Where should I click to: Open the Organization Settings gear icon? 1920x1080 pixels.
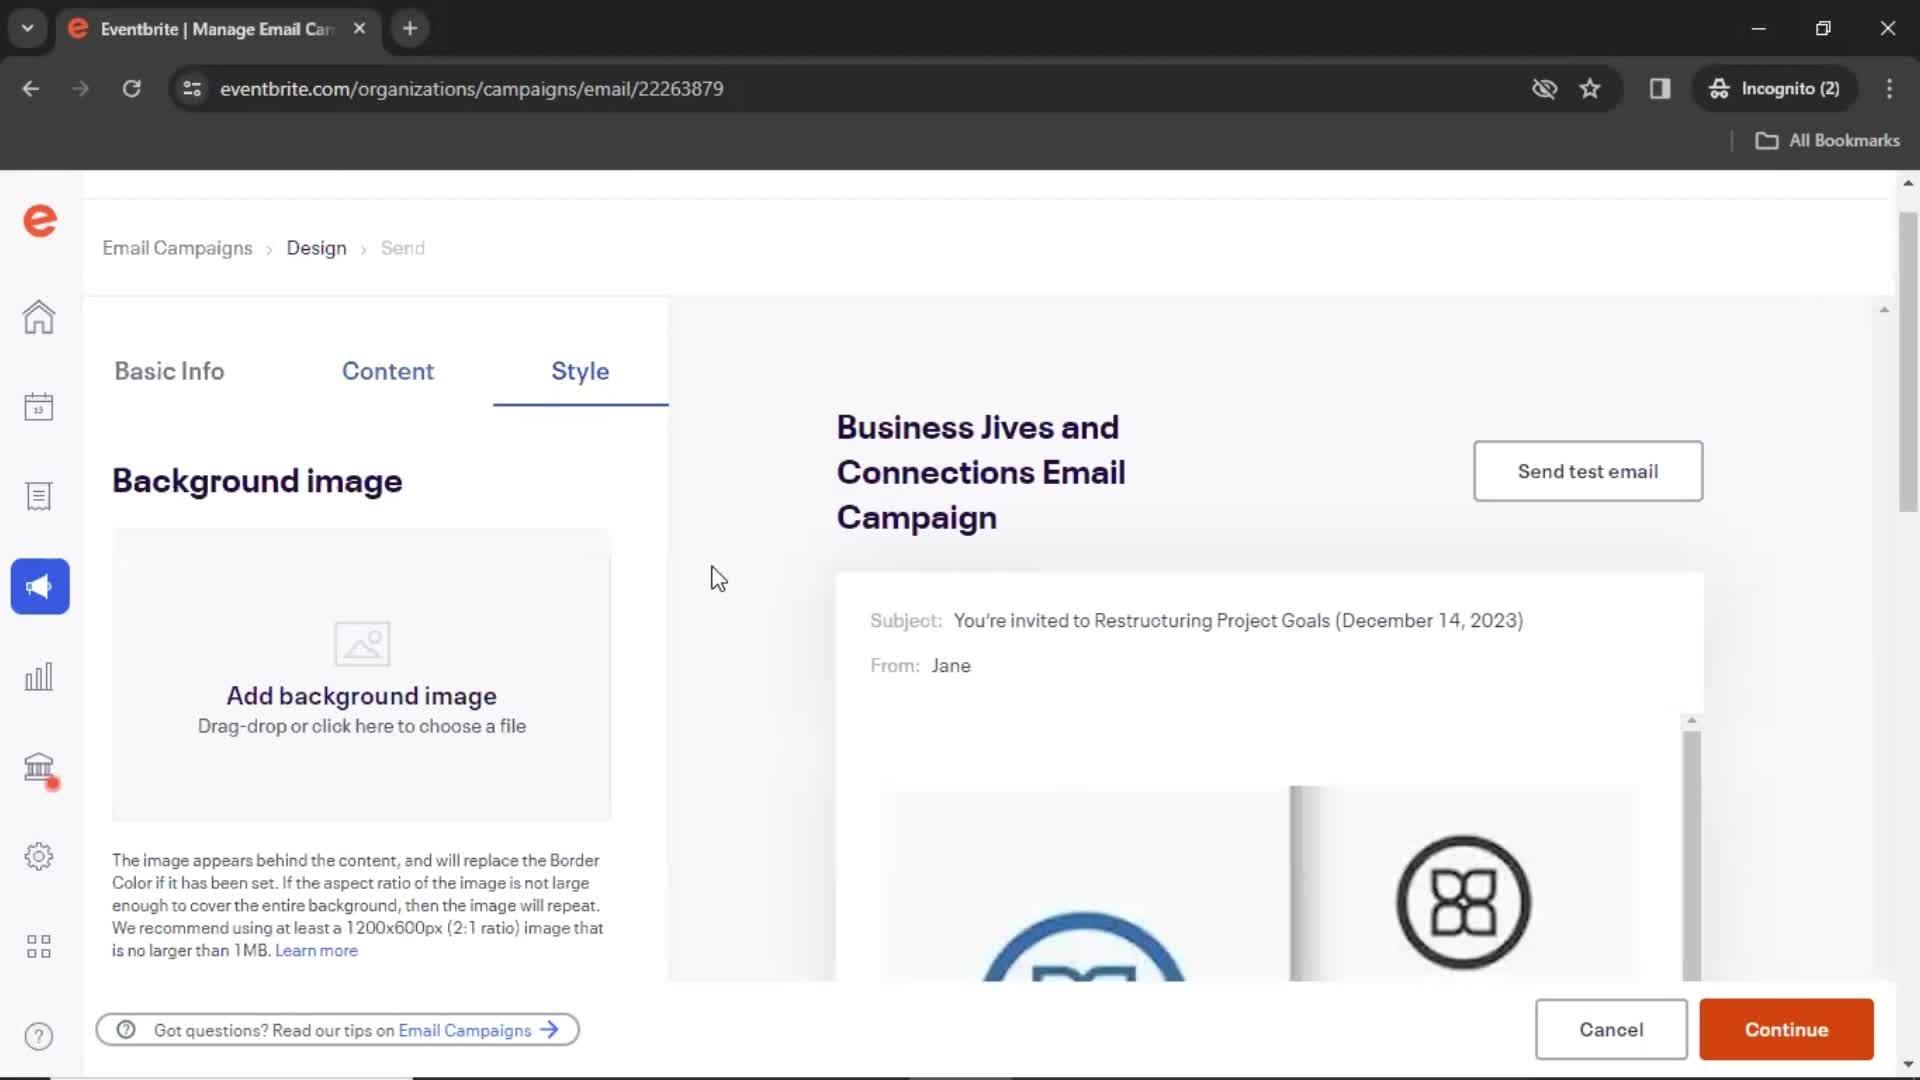(39, 856)
